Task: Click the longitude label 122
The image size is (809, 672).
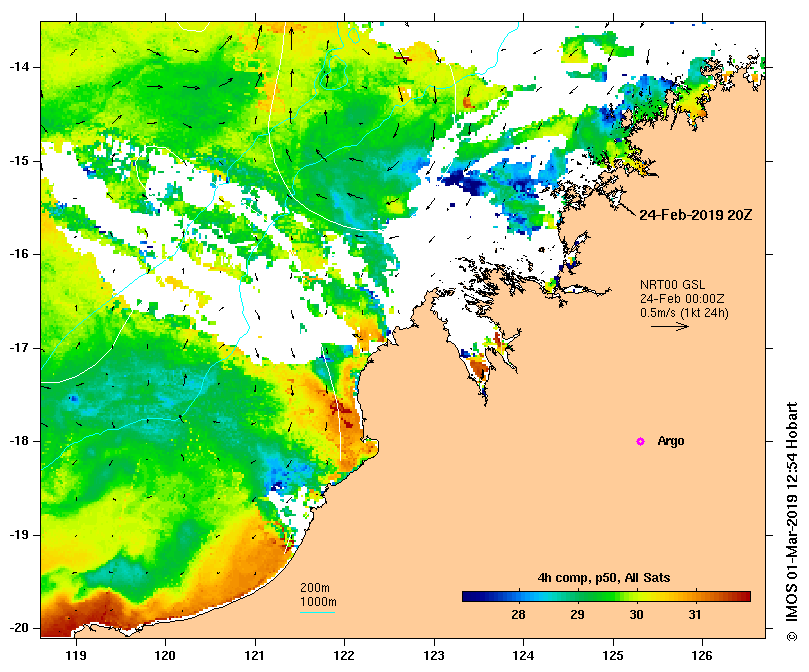Action: point(344,656)
